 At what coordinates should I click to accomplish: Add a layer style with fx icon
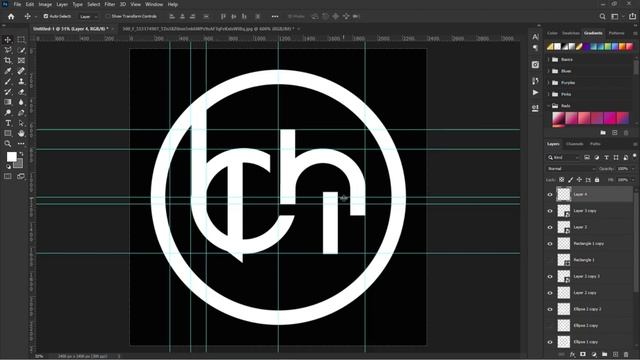point(572,355)
